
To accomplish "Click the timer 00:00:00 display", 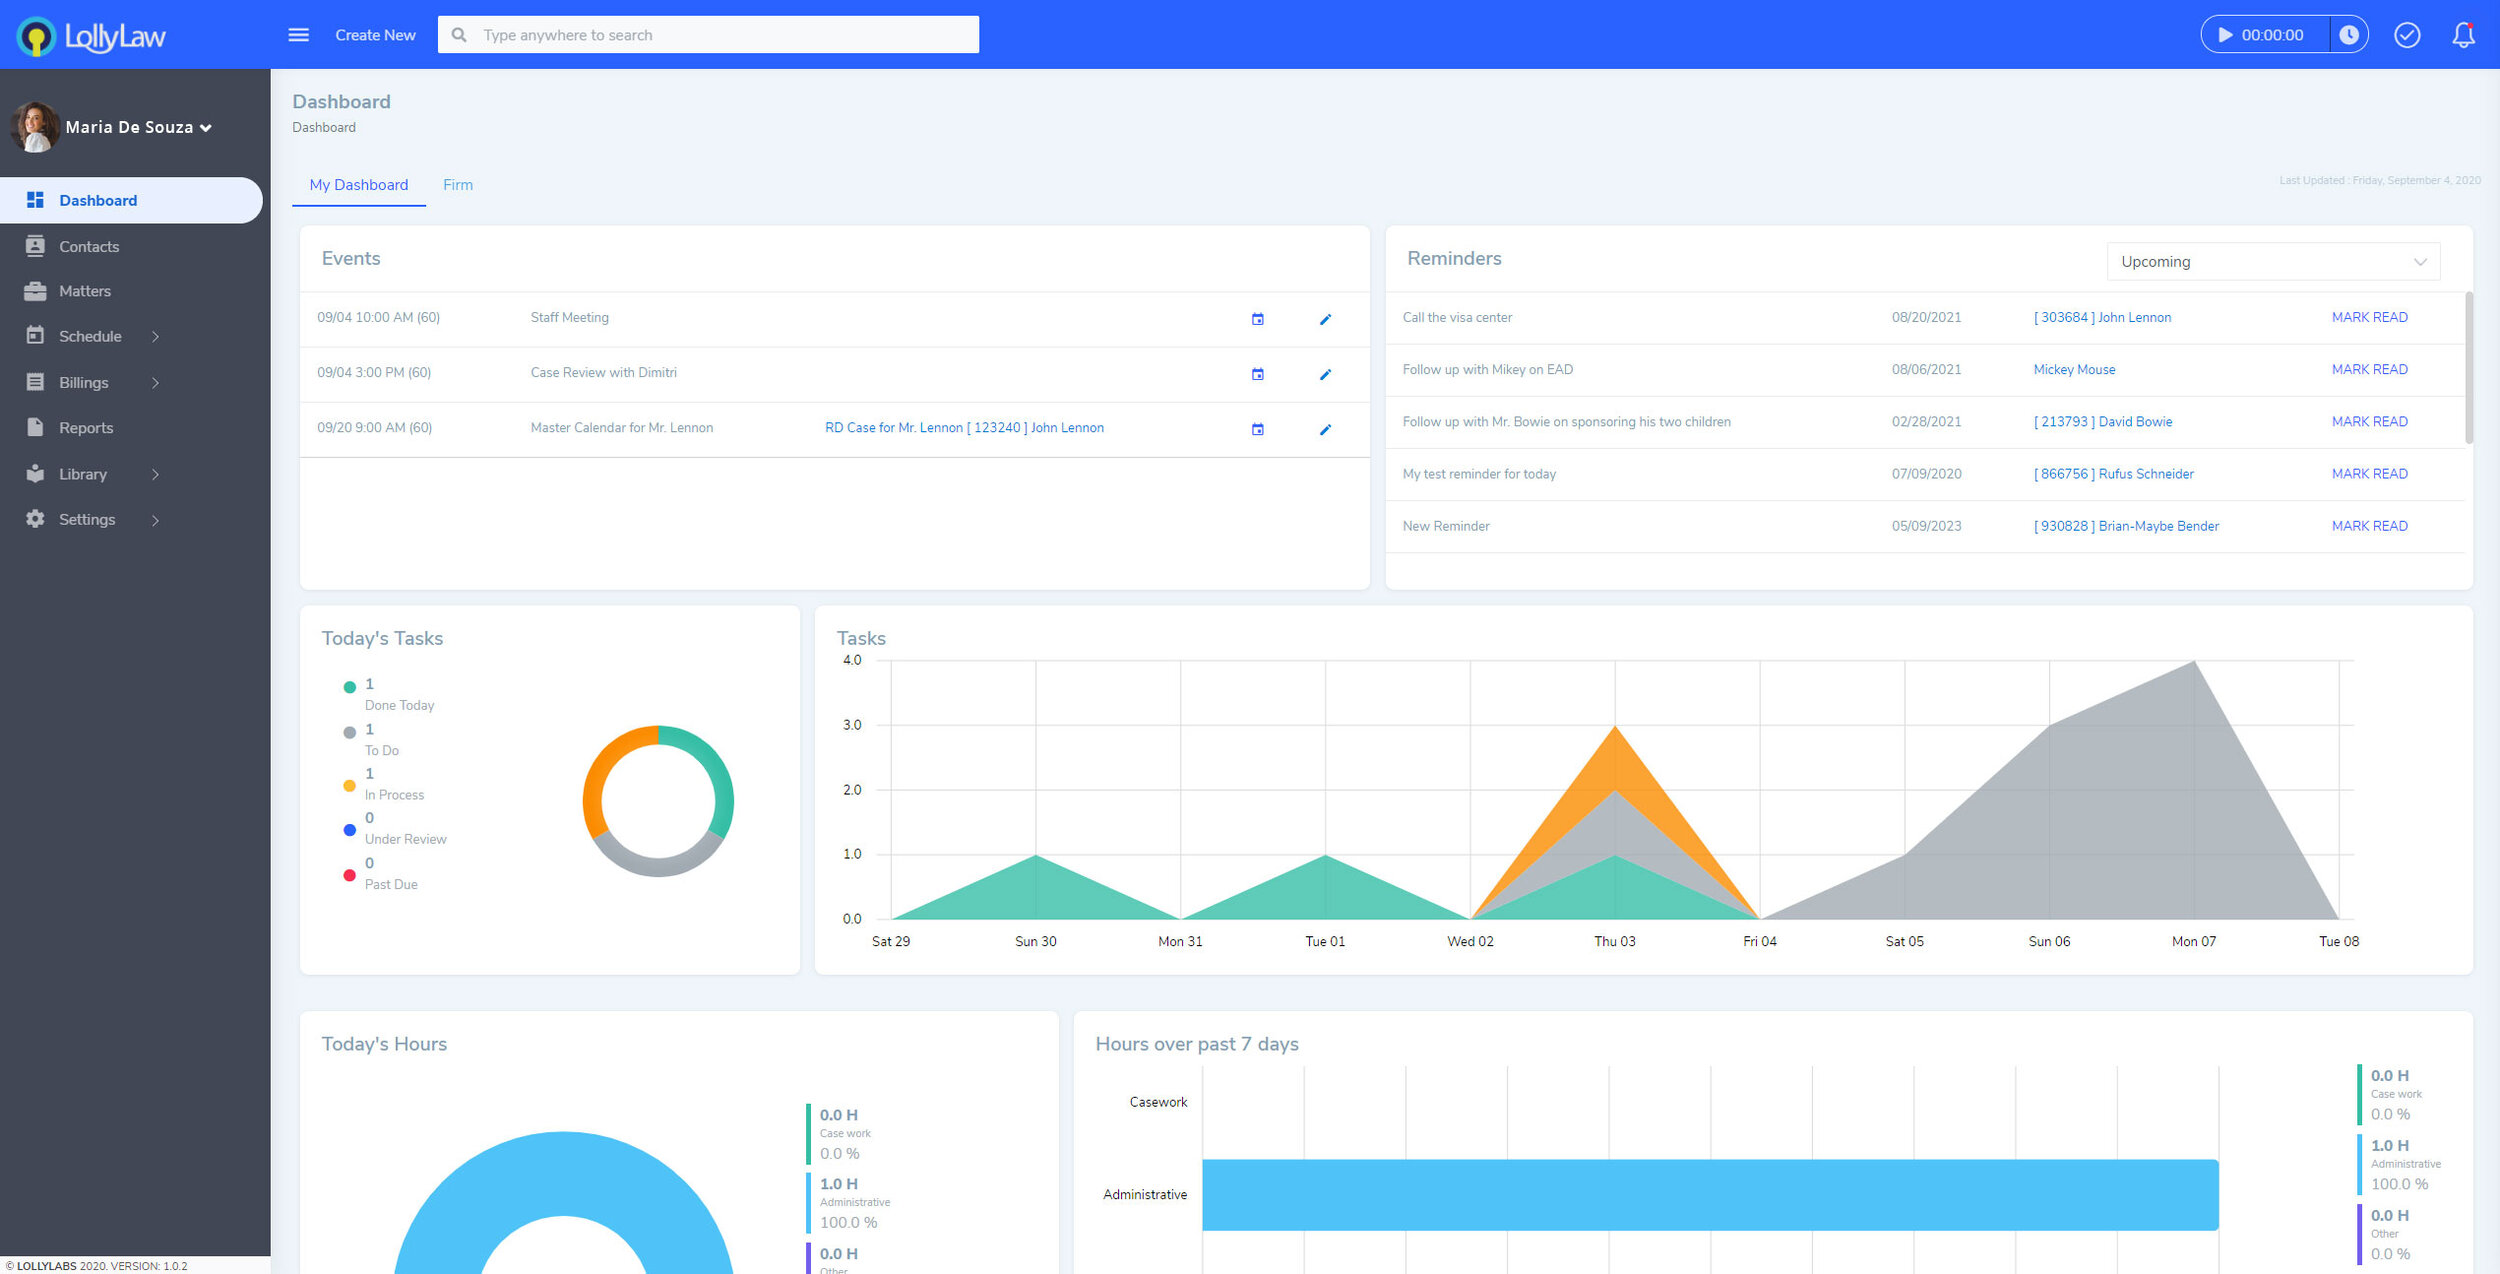I will pos(2272,35).
